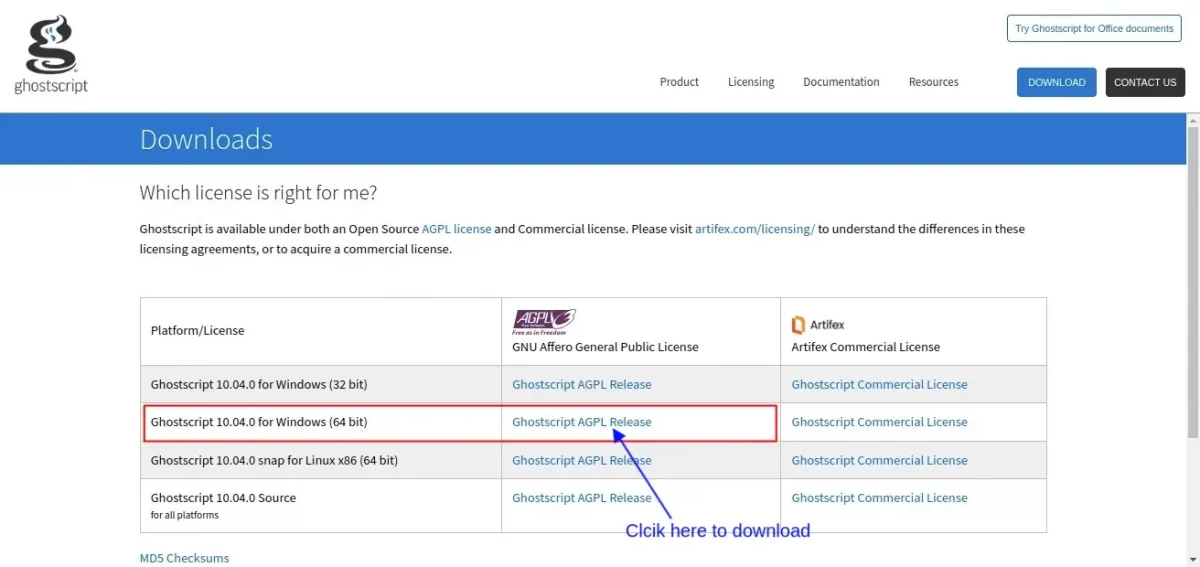The width and height of the screenshot is (1200, 567).
Task: Click 'Ghostscript 10.04.0 snap for Linux x86' cell
Action: pyautogui.click(x=321, y=460)
